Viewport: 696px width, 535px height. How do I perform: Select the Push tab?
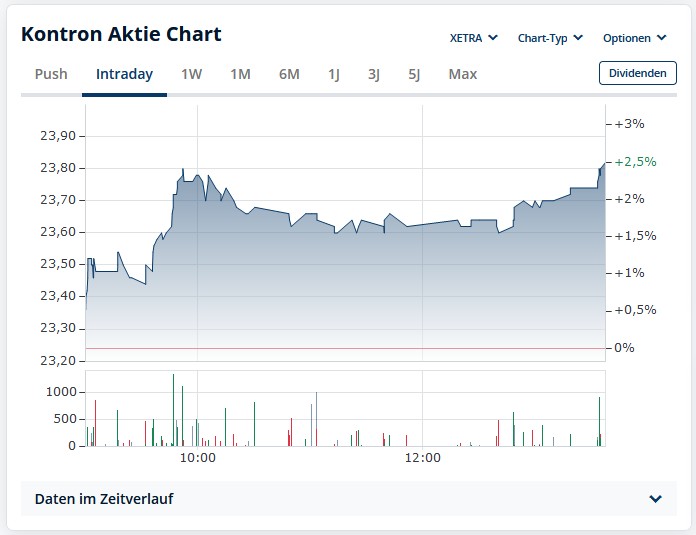click(51, 74)
